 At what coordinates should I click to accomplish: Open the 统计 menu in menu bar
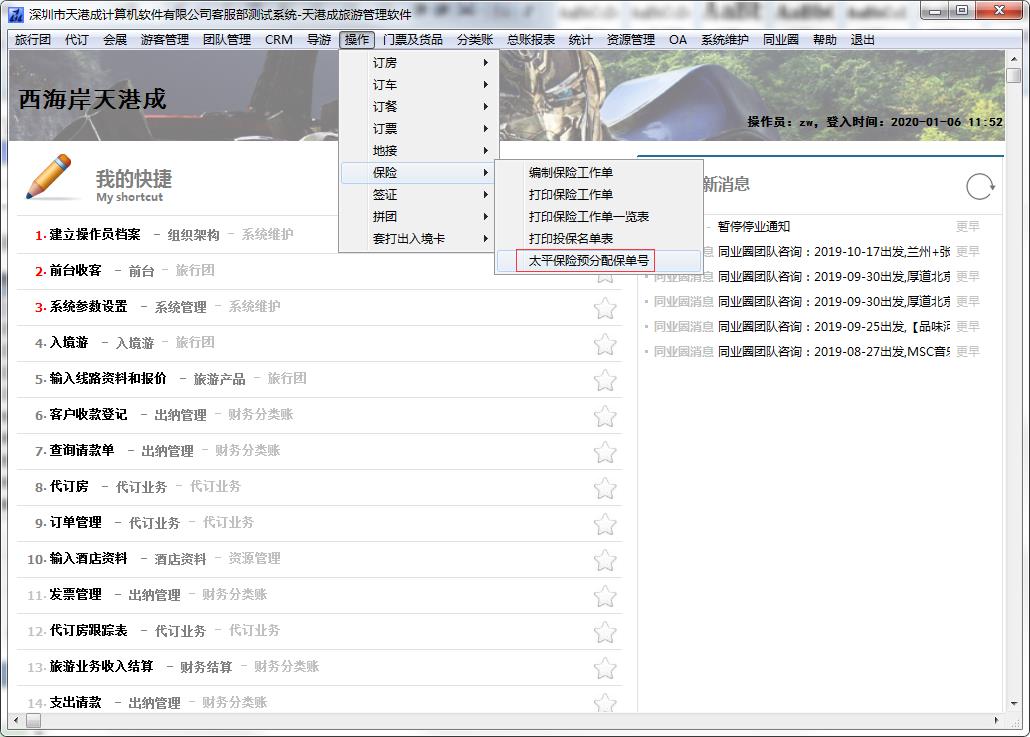click(x=580, y=40)
